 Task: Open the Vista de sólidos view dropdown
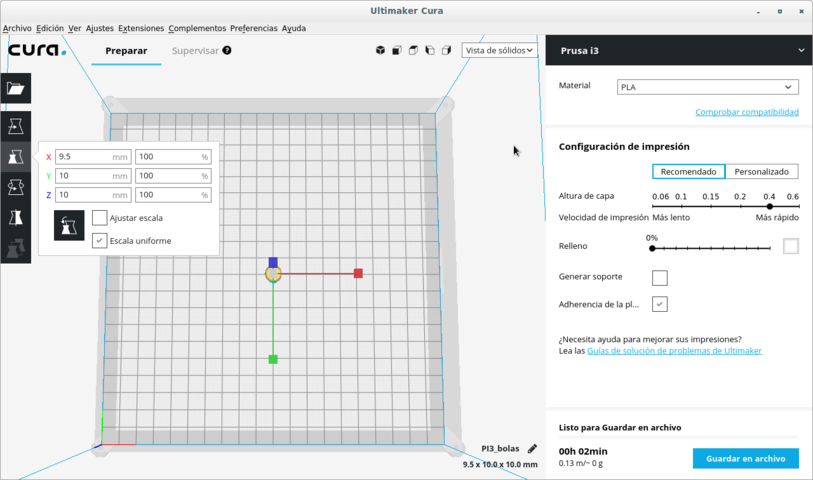coord(499,50)
